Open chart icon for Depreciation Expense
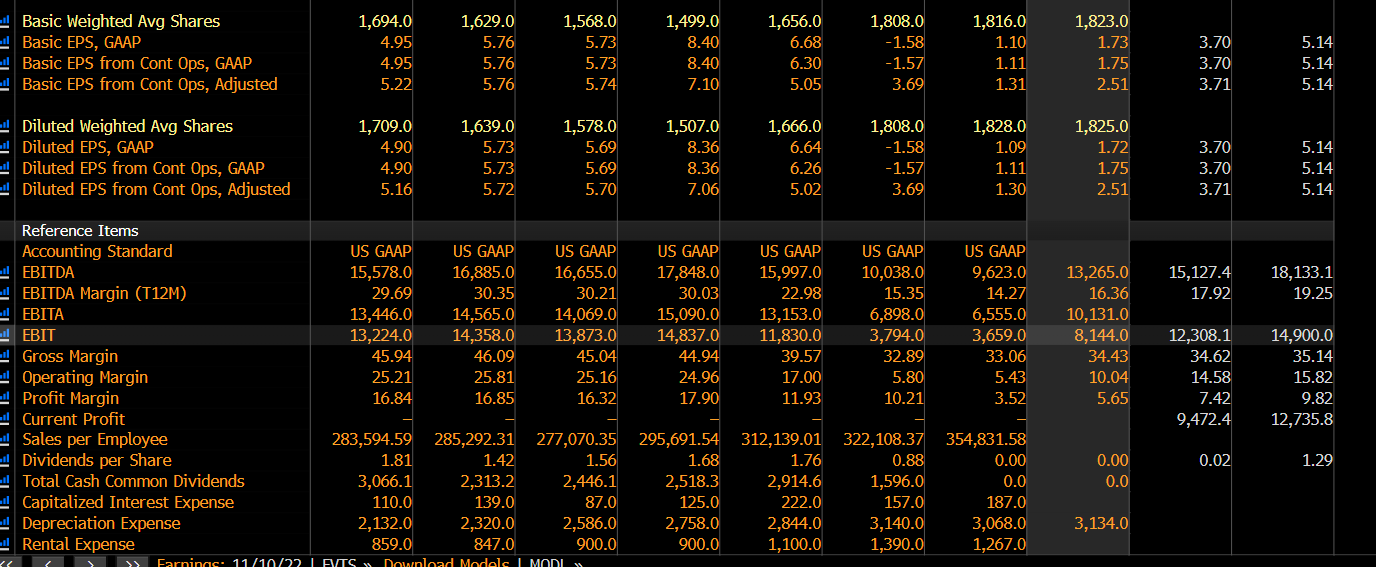This screenshot has height=567, width=1376. [x=5, y=523]
